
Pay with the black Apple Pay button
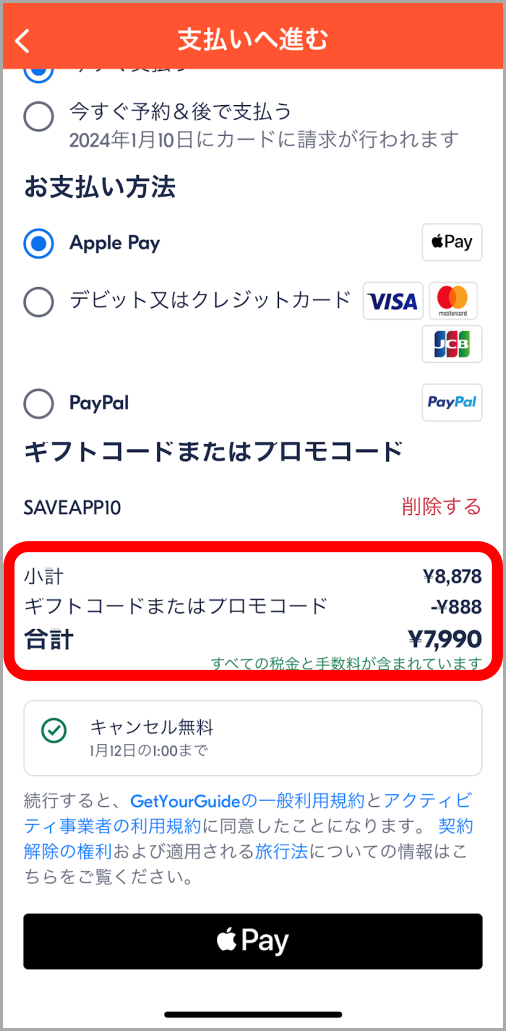(253, 941)
